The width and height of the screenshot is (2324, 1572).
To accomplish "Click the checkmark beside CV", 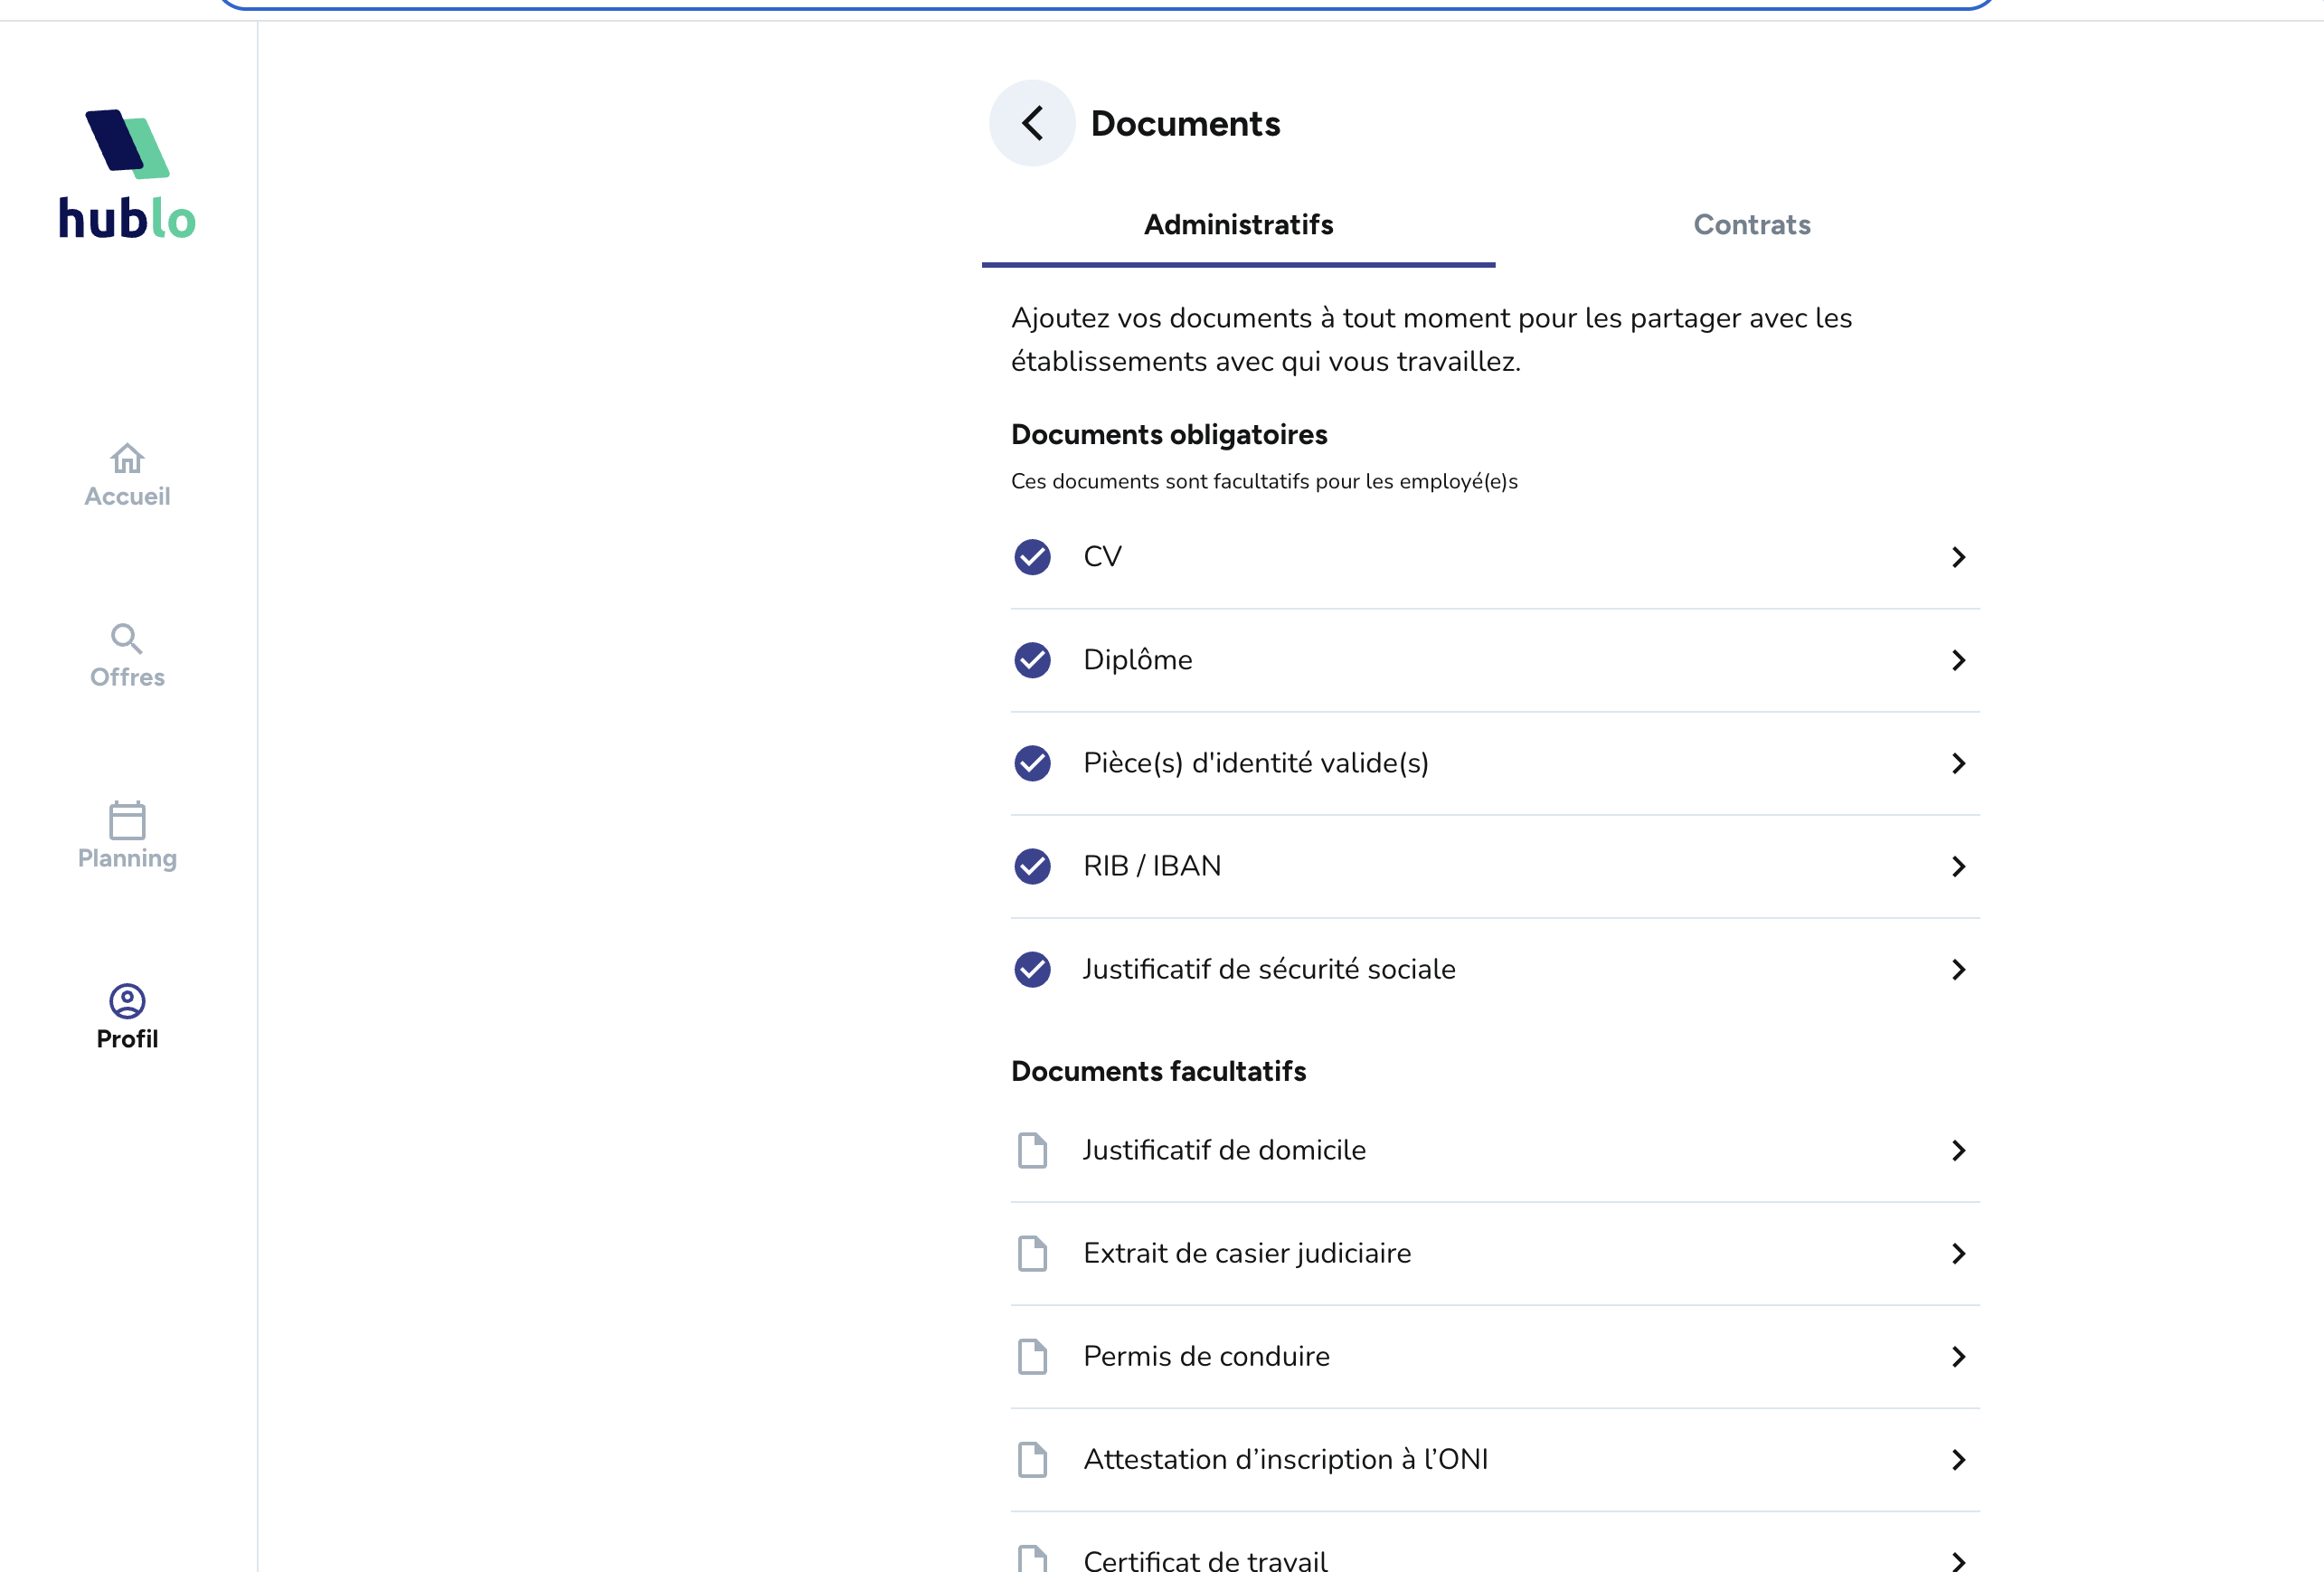I will pos(1032,557).
